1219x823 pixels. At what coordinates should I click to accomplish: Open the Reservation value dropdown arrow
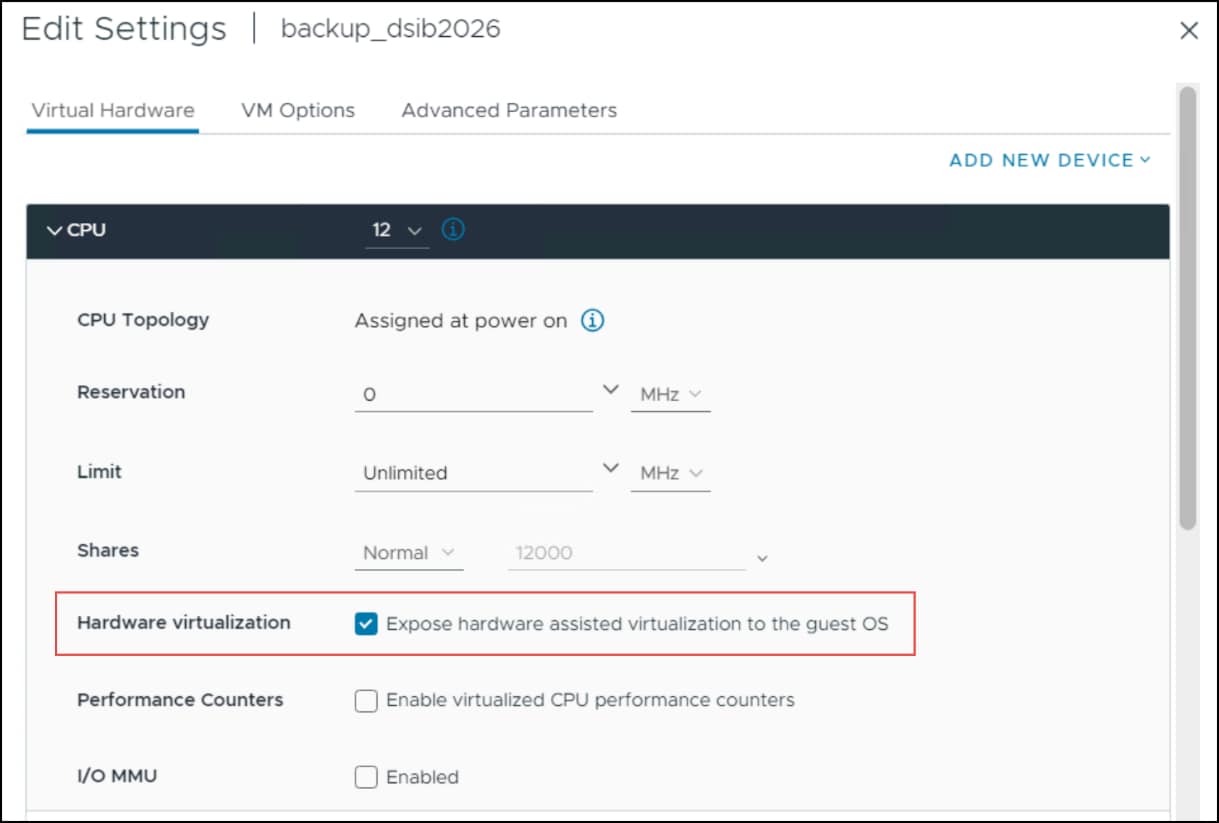[x=611, y=390]
